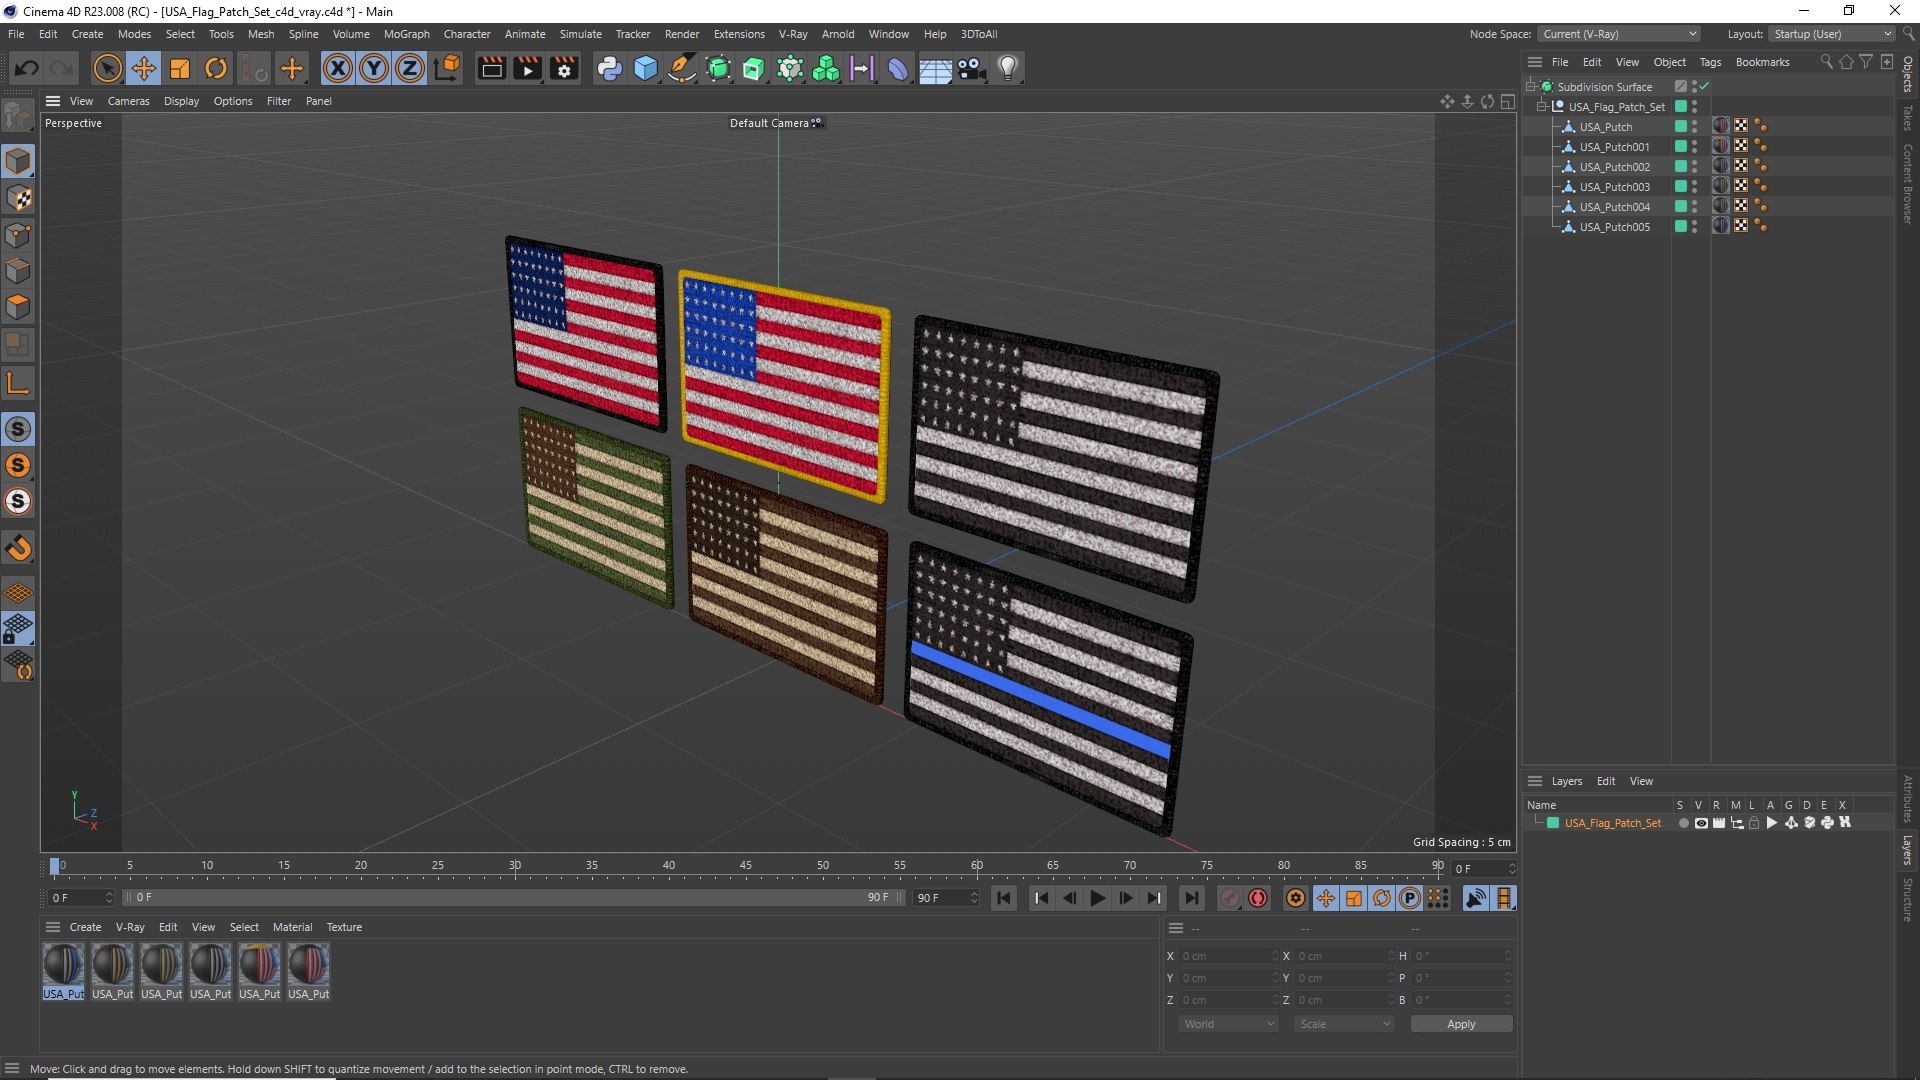
Task: Click the Python script icon
Action: click(x=609, y=68)
